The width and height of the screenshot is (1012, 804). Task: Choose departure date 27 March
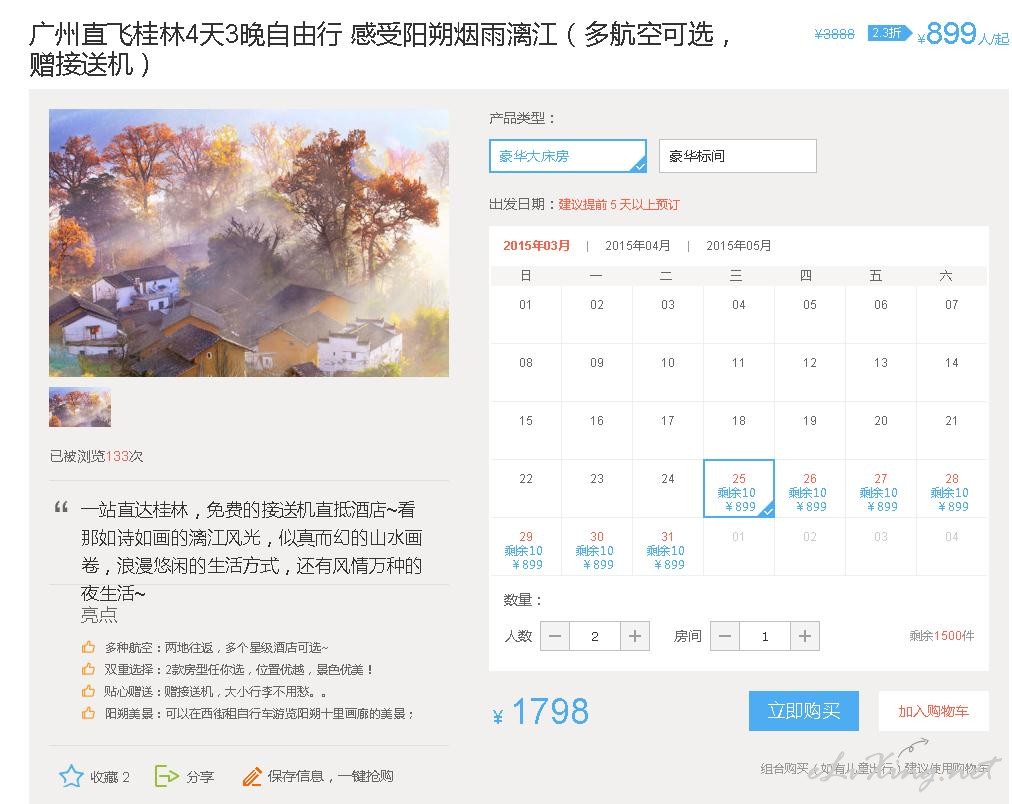(881, 488)
